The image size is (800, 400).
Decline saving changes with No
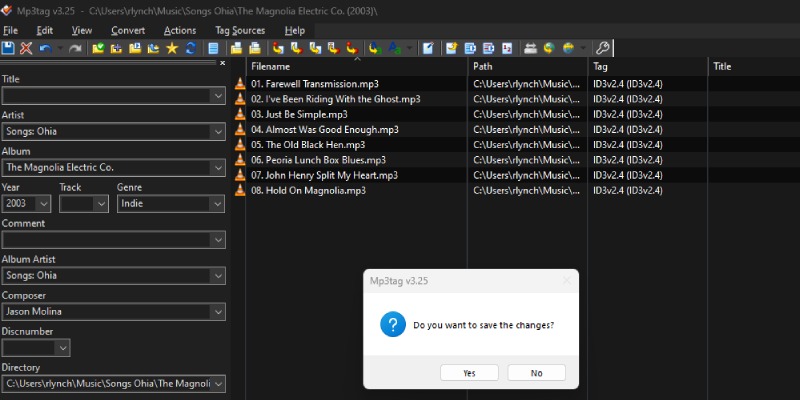point(536,373)
